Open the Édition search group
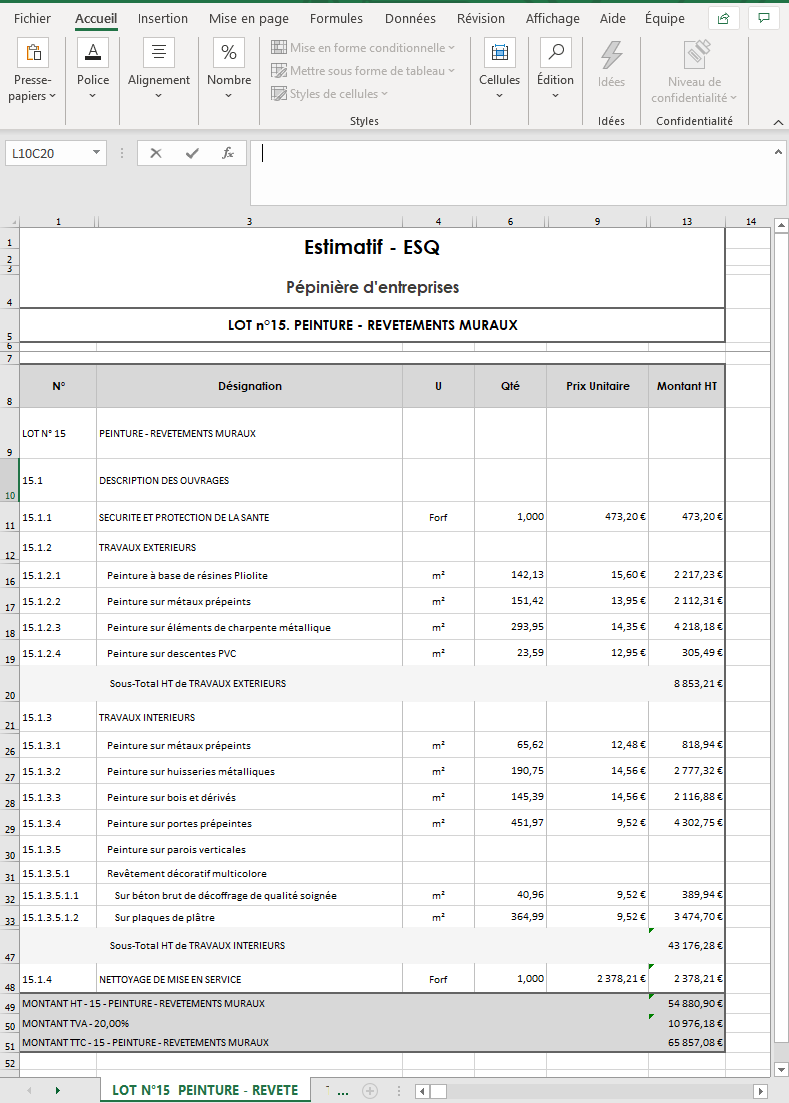This screenshot has width=789, height=1103. [556, 70]
